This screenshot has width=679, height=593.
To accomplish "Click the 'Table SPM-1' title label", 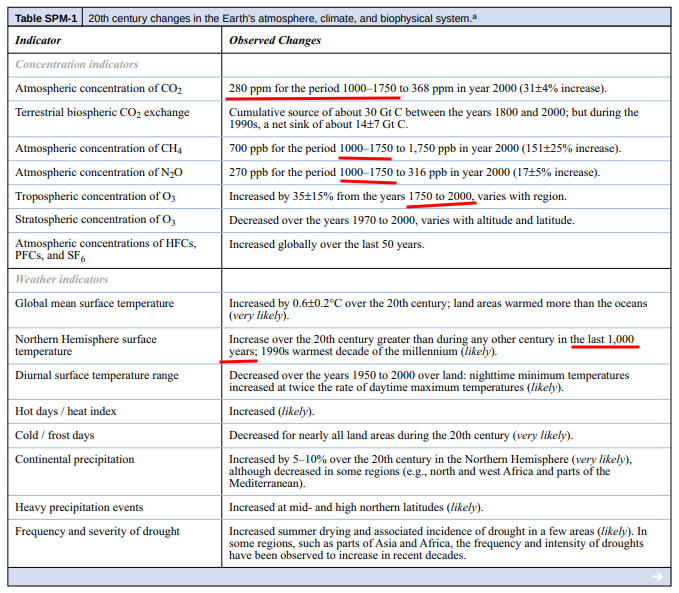I will point(47,19).
